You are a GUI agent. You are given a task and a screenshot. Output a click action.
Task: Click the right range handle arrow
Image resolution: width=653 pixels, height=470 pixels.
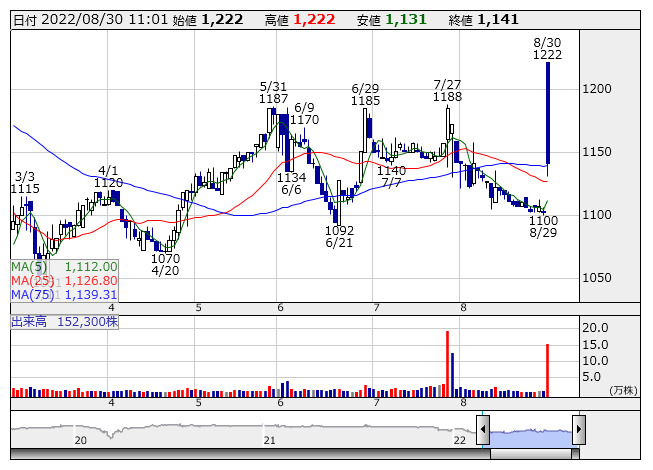tap(579, 429)
